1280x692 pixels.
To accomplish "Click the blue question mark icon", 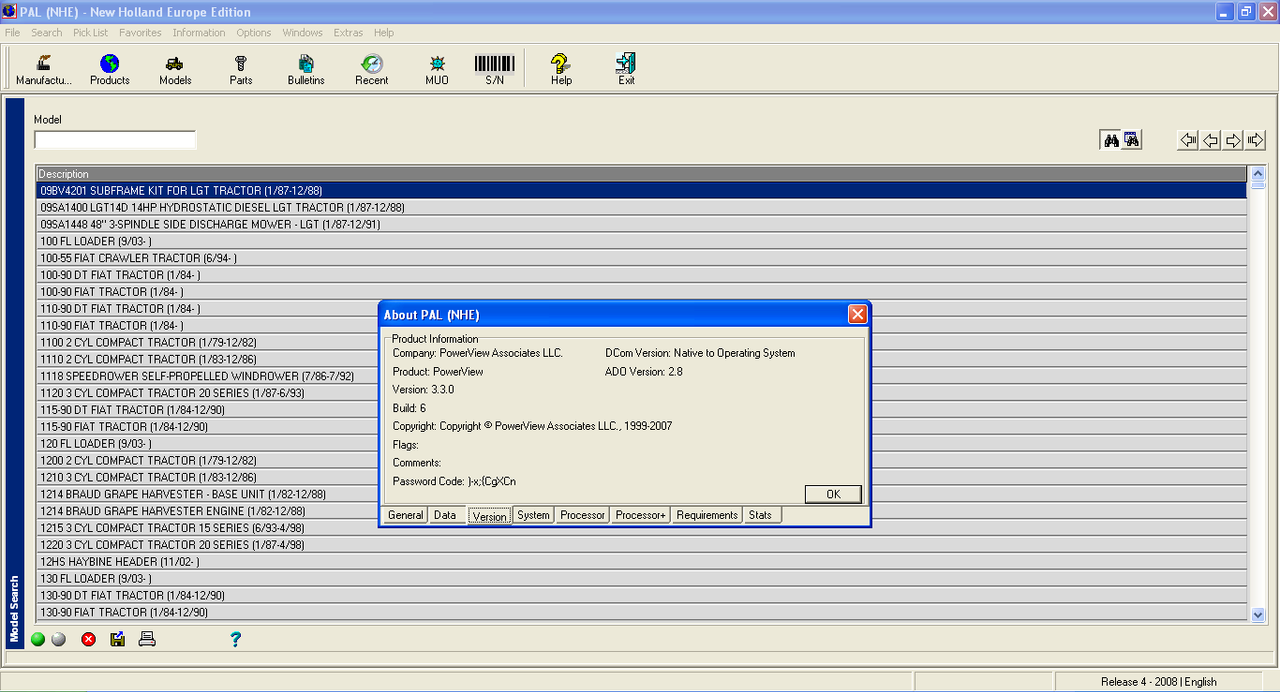I will coord(235,639).
